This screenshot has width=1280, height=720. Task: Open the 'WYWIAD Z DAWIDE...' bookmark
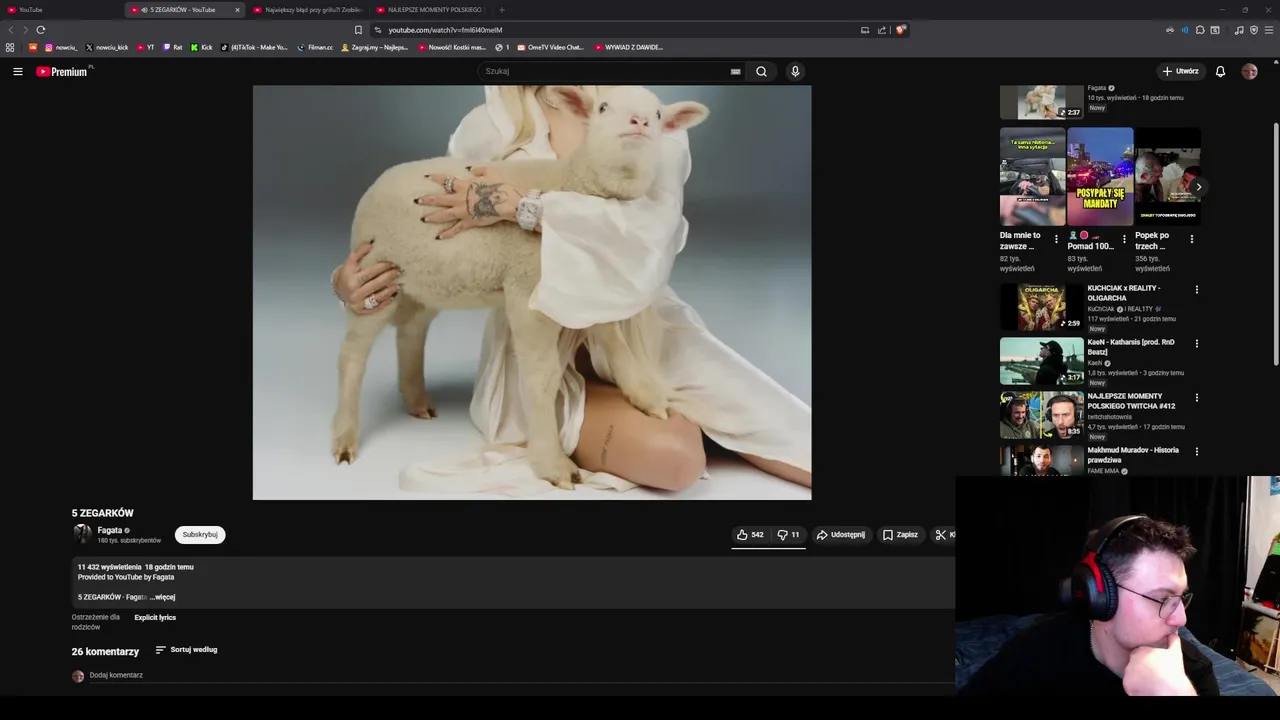click(x=629, y=47)
